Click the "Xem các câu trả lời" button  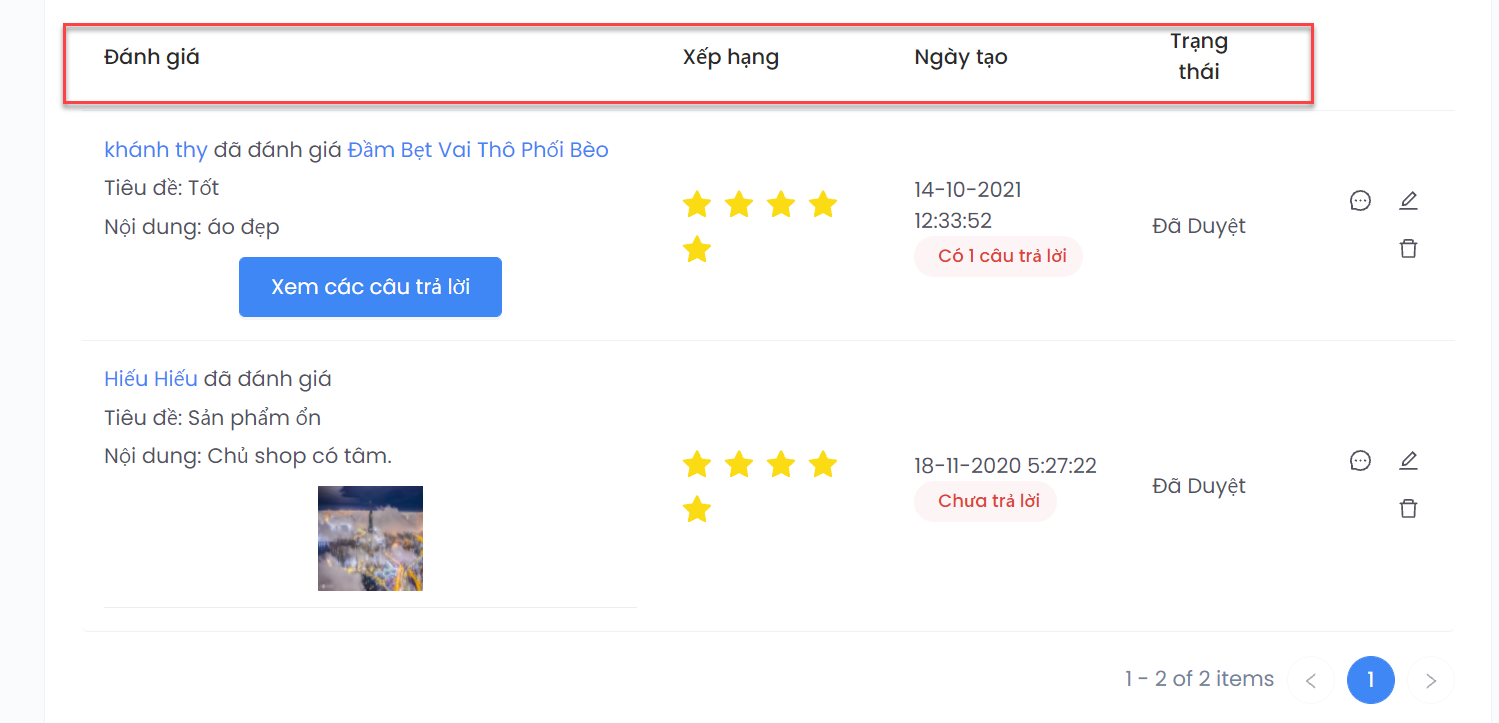pos(370,287)
